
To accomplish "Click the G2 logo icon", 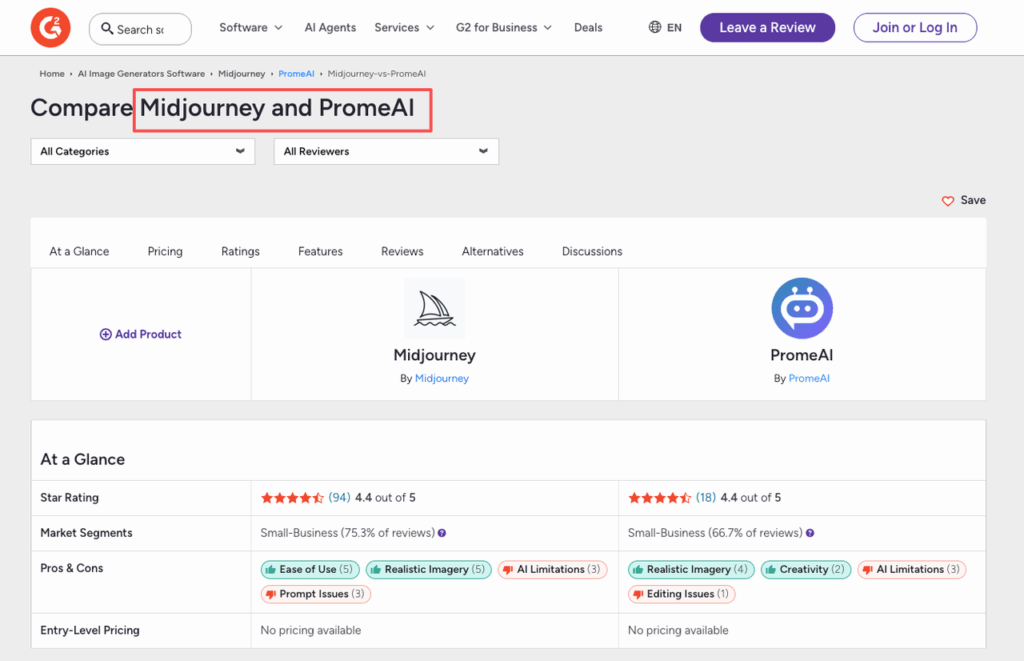I will coord(50,28).
